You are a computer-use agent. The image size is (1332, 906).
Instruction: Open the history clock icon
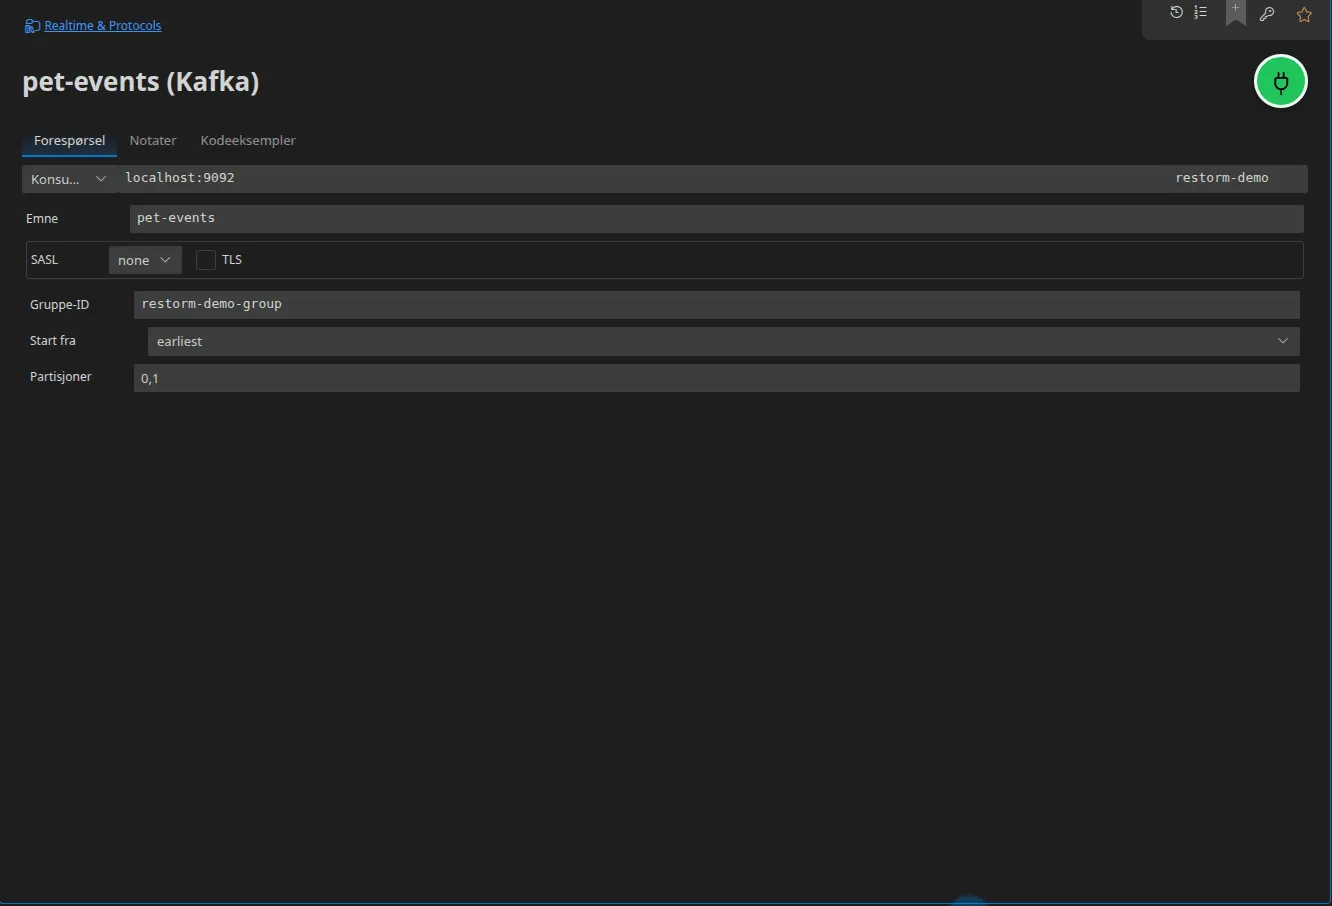[1176, 12]
